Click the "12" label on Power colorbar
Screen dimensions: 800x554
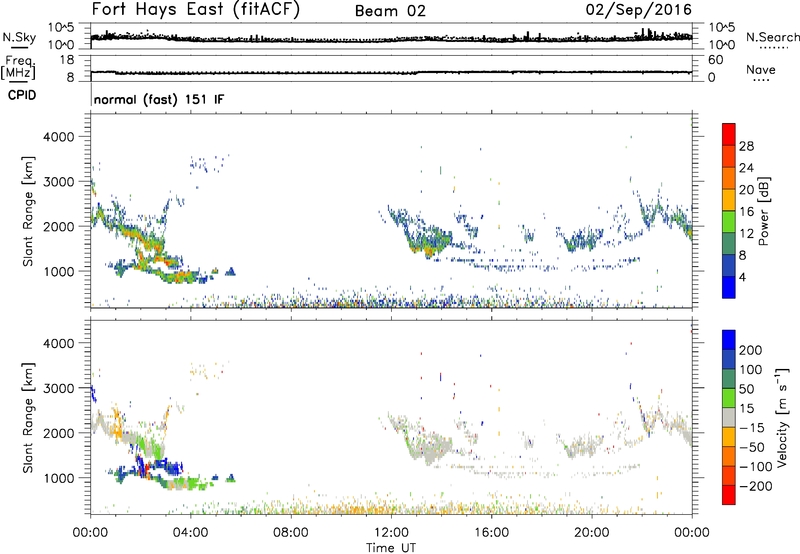(x=746, y=234)
